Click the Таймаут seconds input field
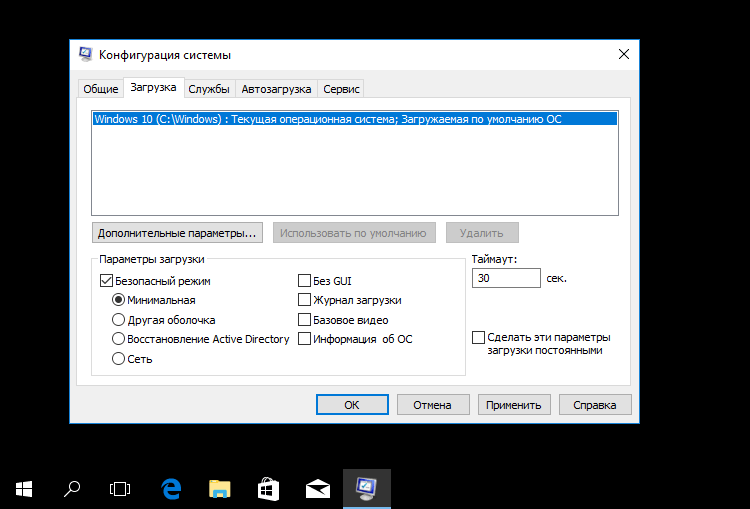 [505, 278]
